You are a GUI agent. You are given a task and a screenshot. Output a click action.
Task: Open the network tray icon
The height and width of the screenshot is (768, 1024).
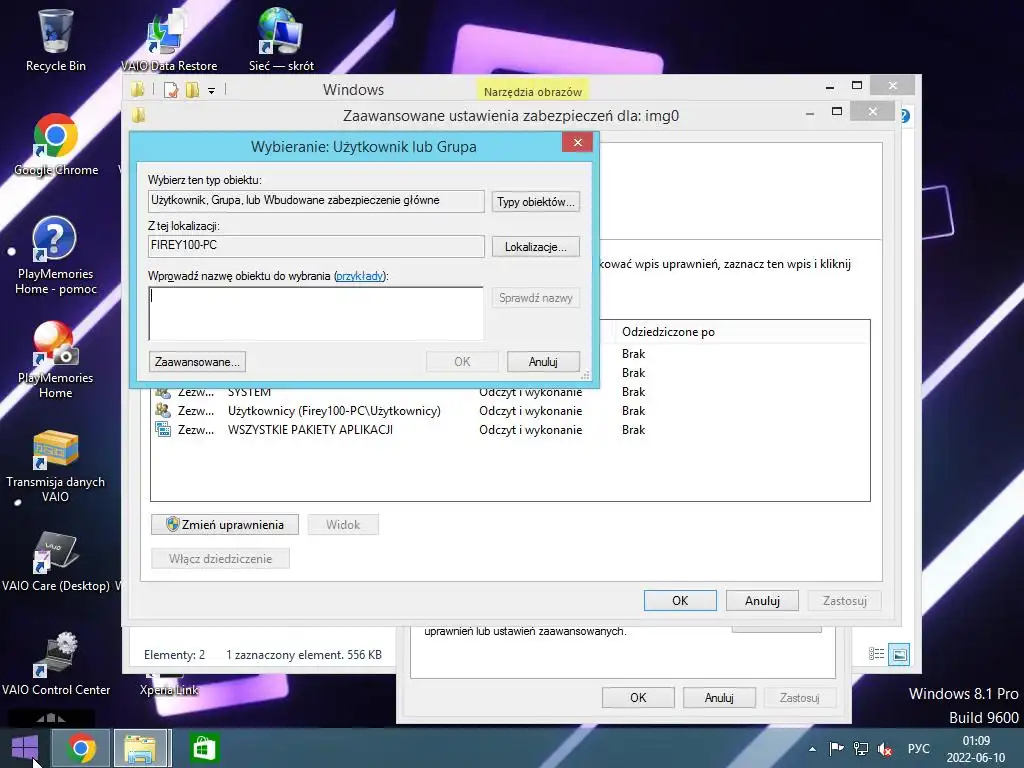861,748
